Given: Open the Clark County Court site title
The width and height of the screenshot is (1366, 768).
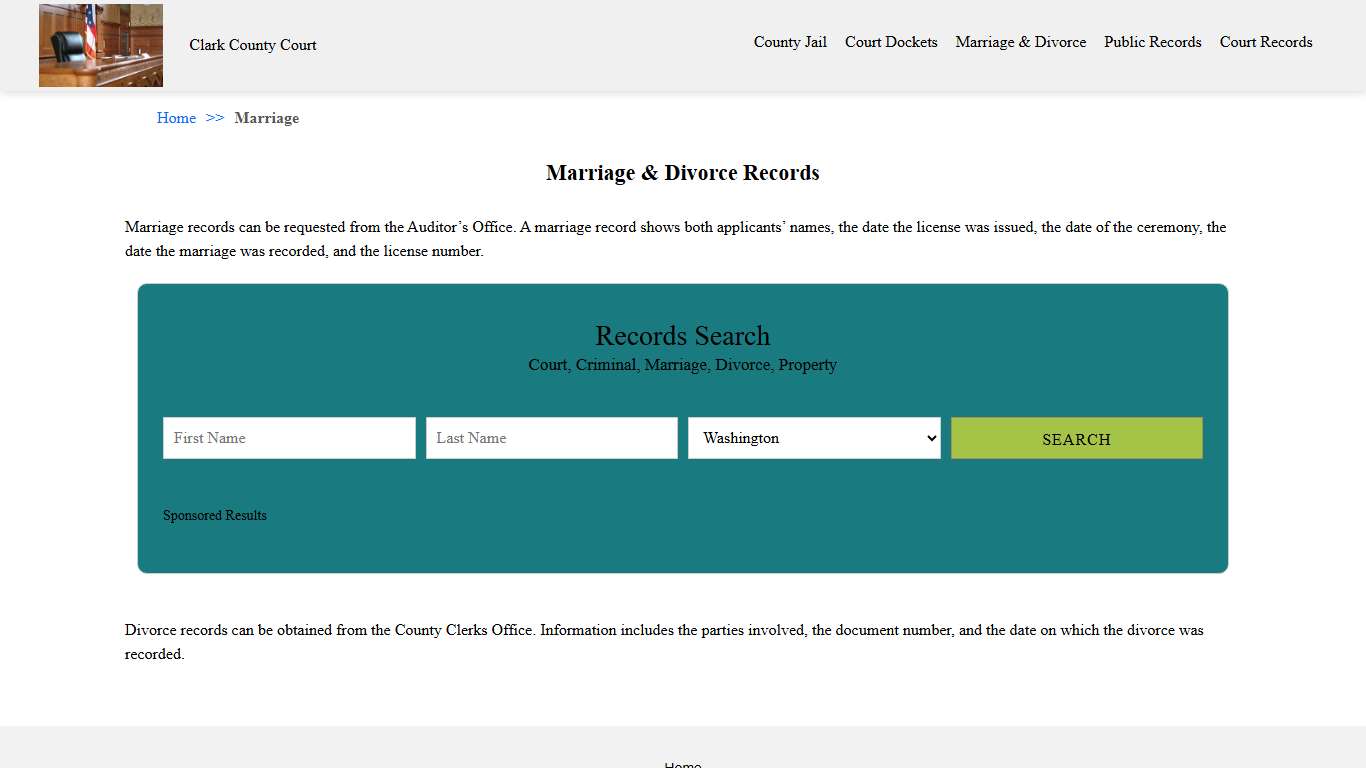Looking at the screenshot, I should pos(253,45).
